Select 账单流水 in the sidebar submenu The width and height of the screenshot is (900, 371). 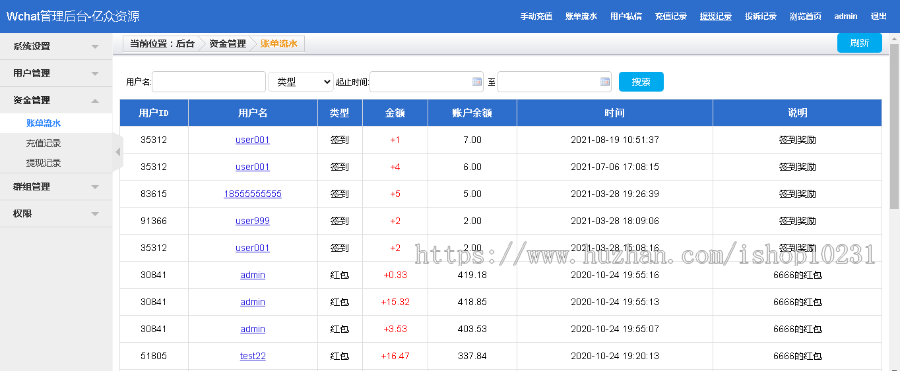coord(44,123)
